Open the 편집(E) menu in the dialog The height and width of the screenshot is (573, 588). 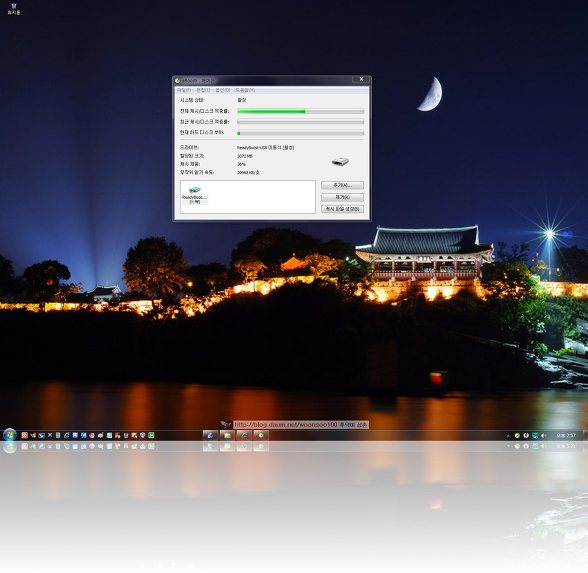click(x=203, y=90)
